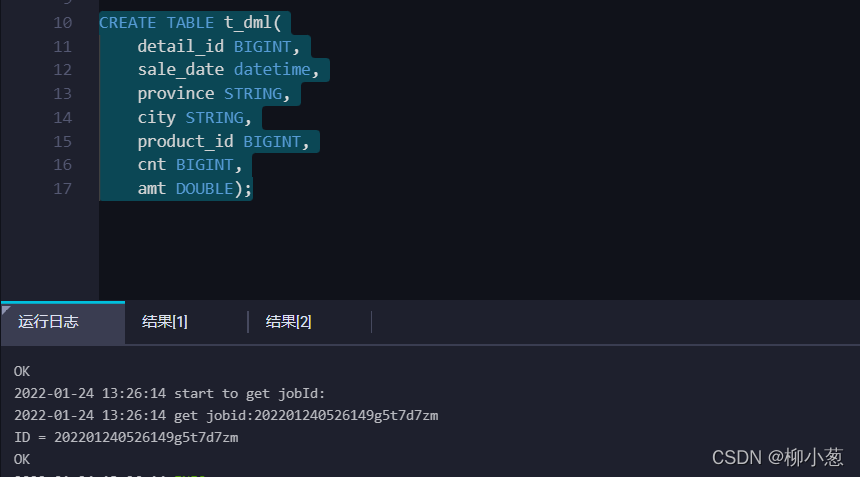Click the province column name
Image resolution: width=860 pixels, height=477 pixels.
[176, 94]
